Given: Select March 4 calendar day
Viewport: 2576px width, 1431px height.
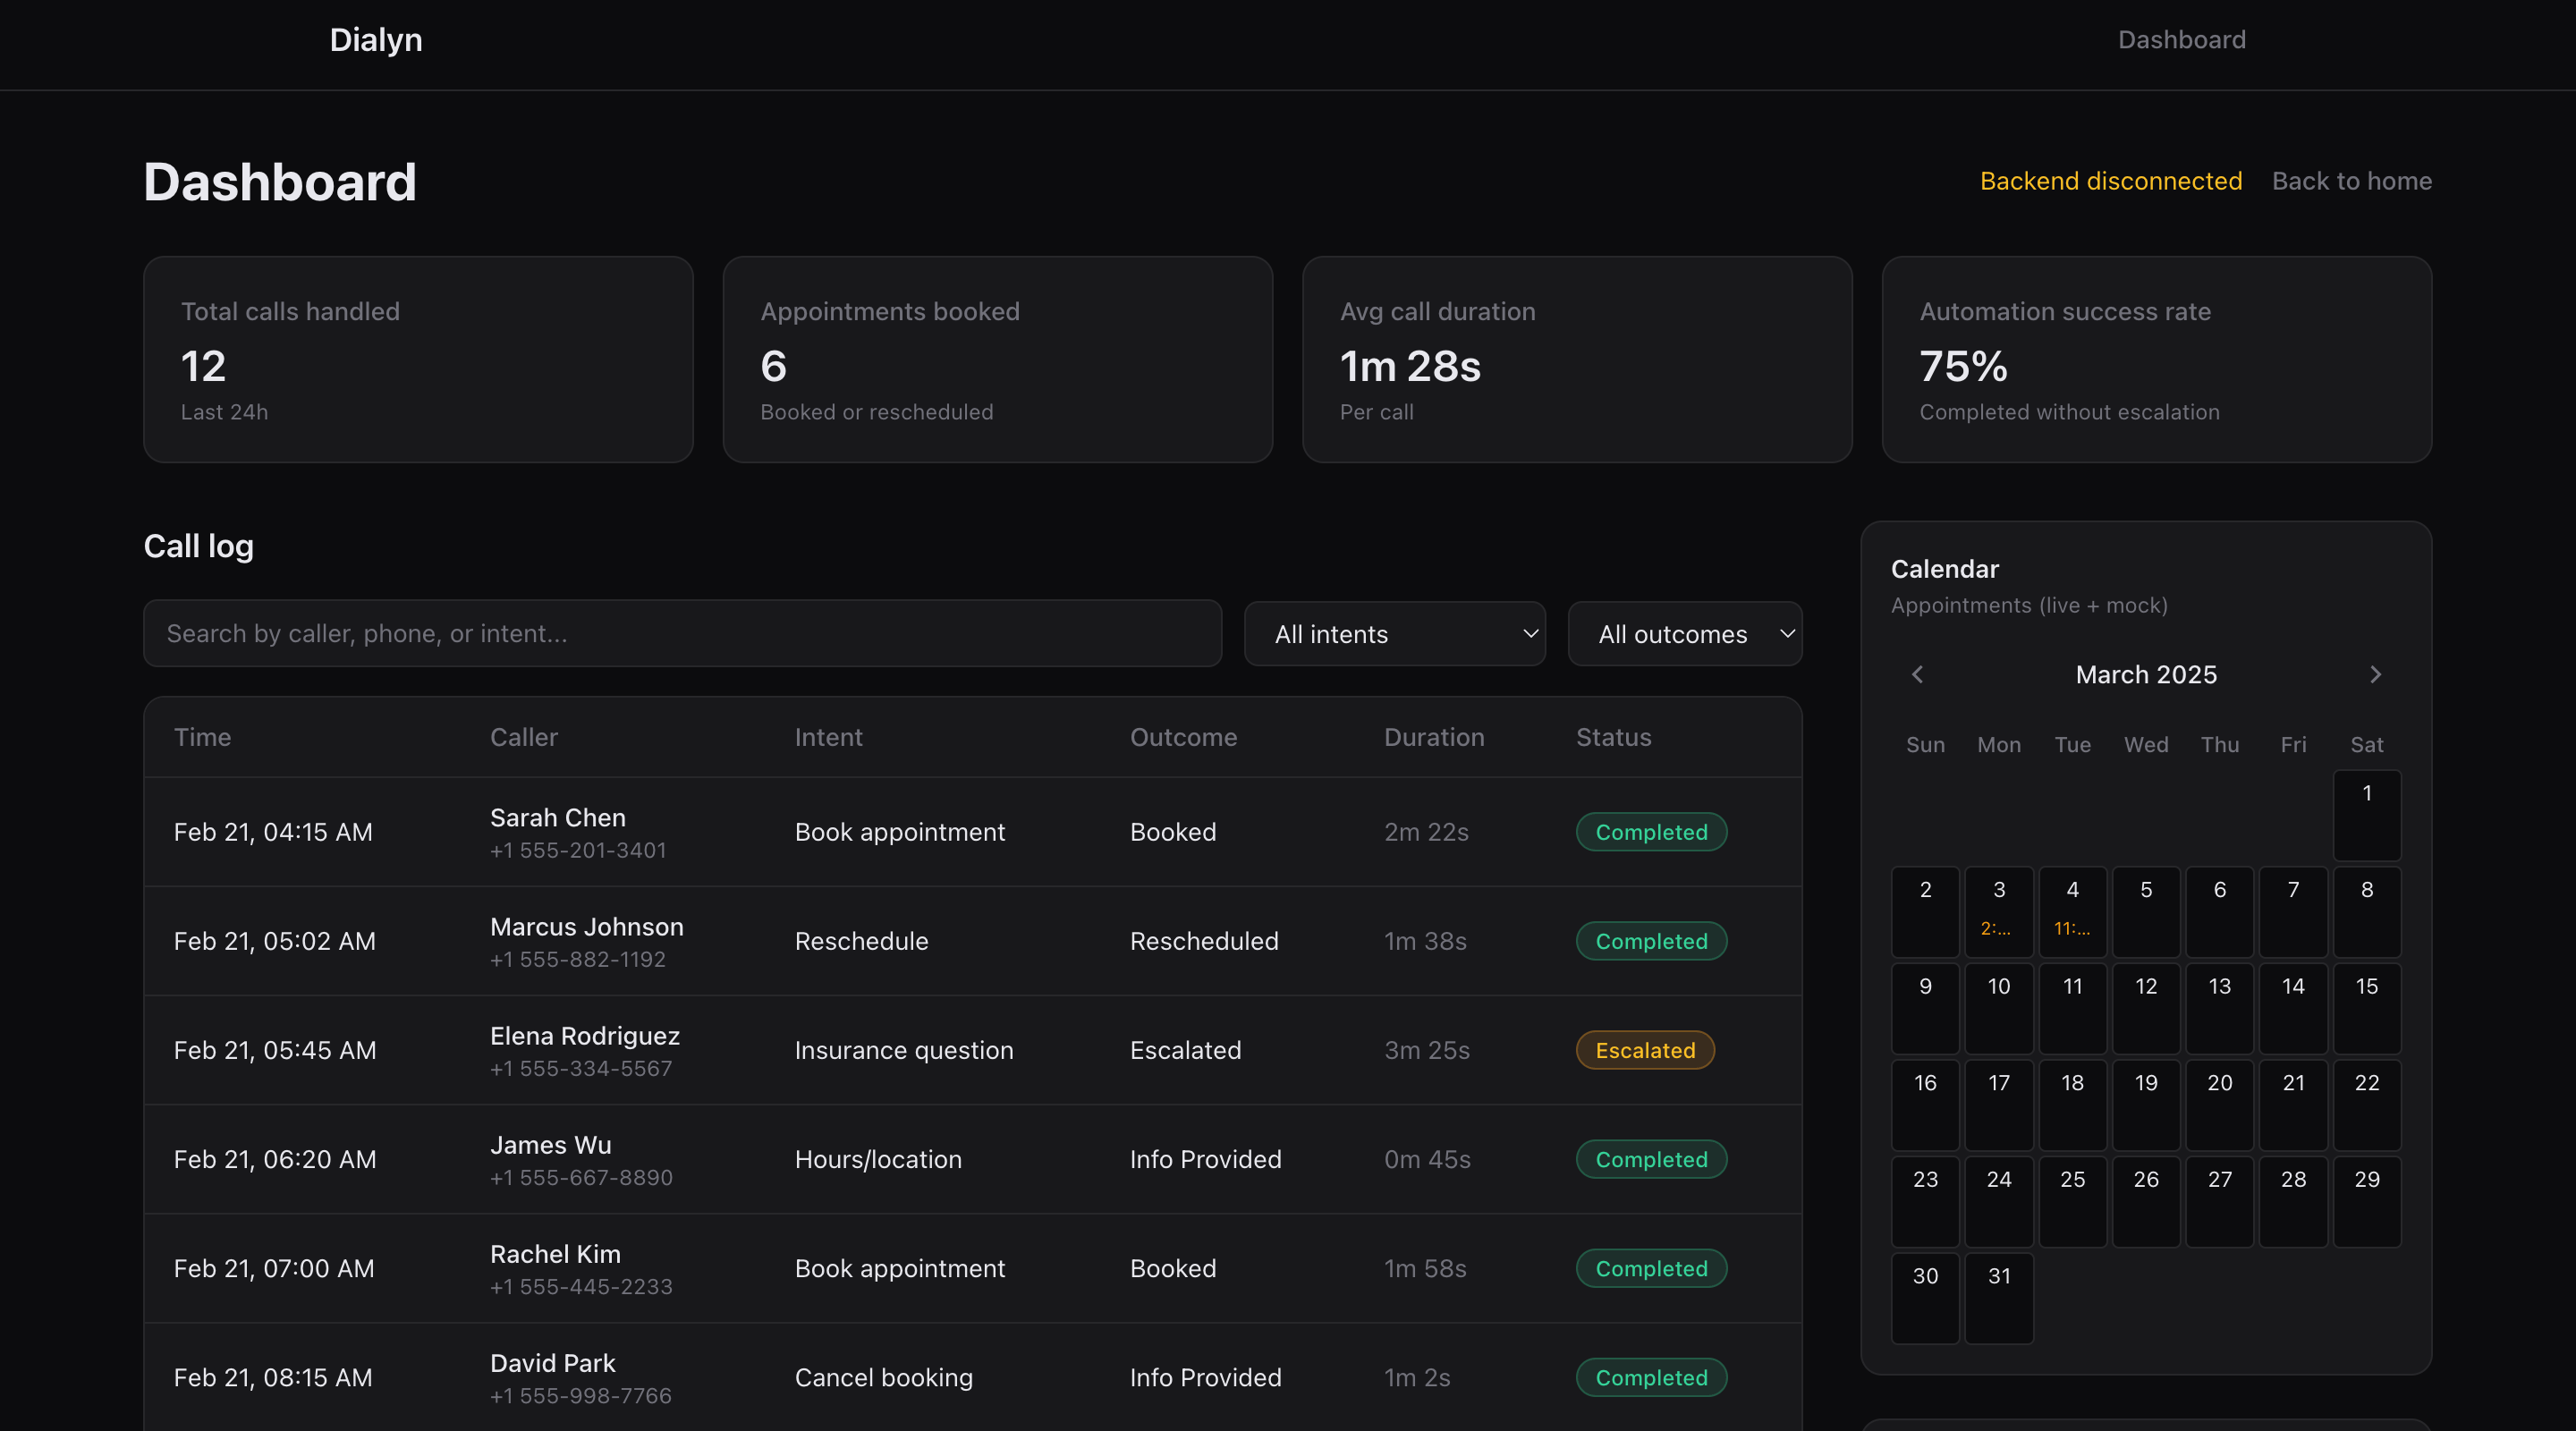Looking at the screenshot, I should (2072, 911).
